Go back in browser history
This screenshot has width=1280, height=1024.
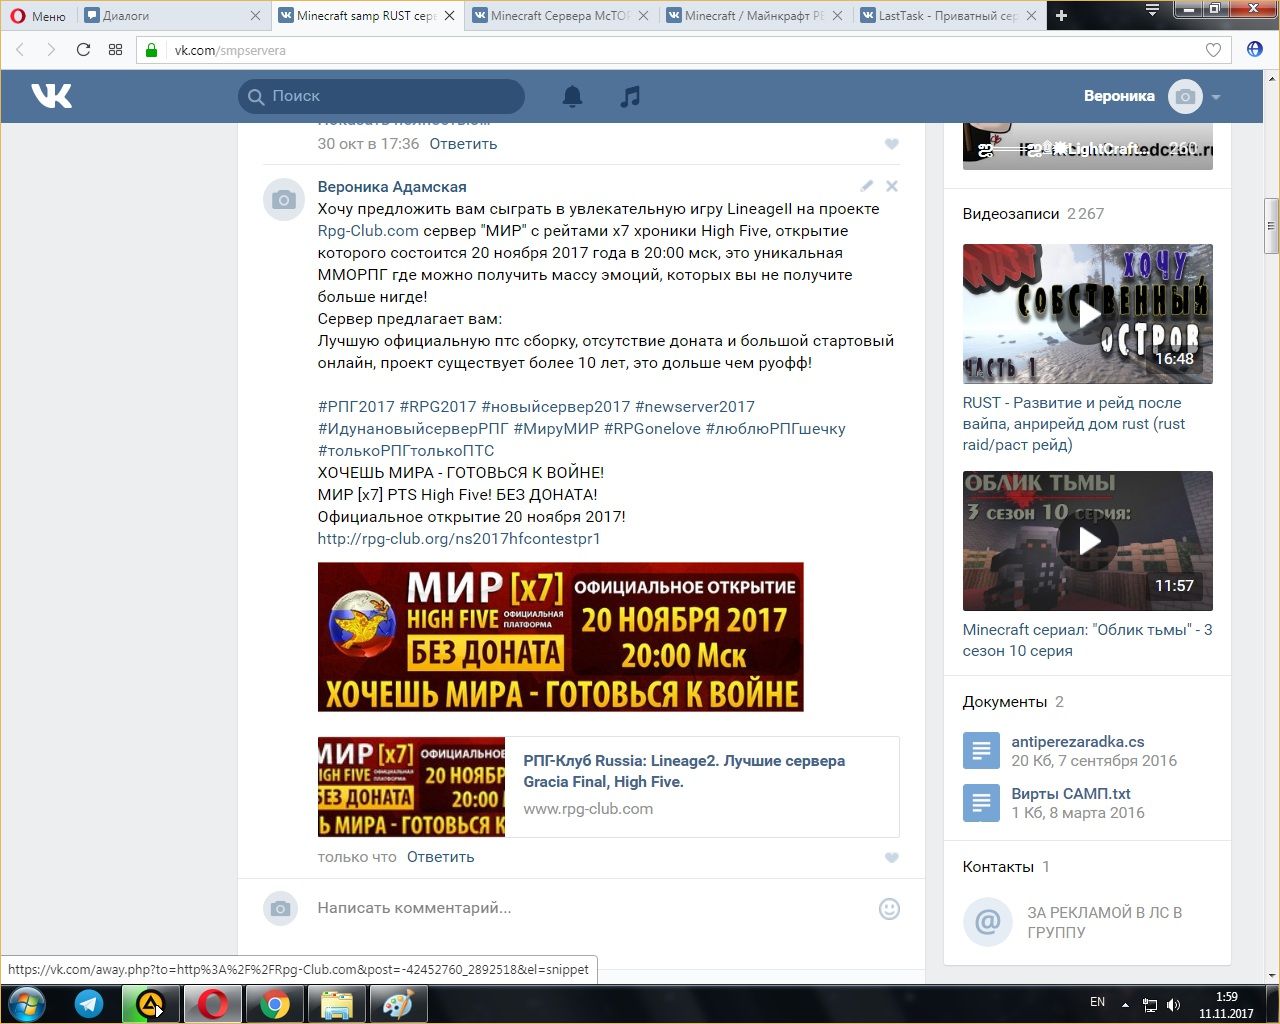(20, 50)
